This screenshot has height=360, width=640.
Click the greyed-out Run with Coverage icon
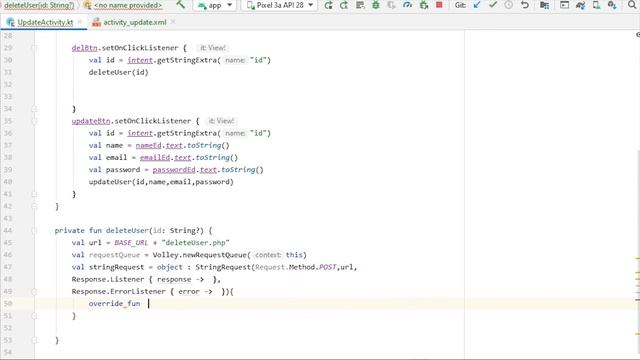point(391,5)
